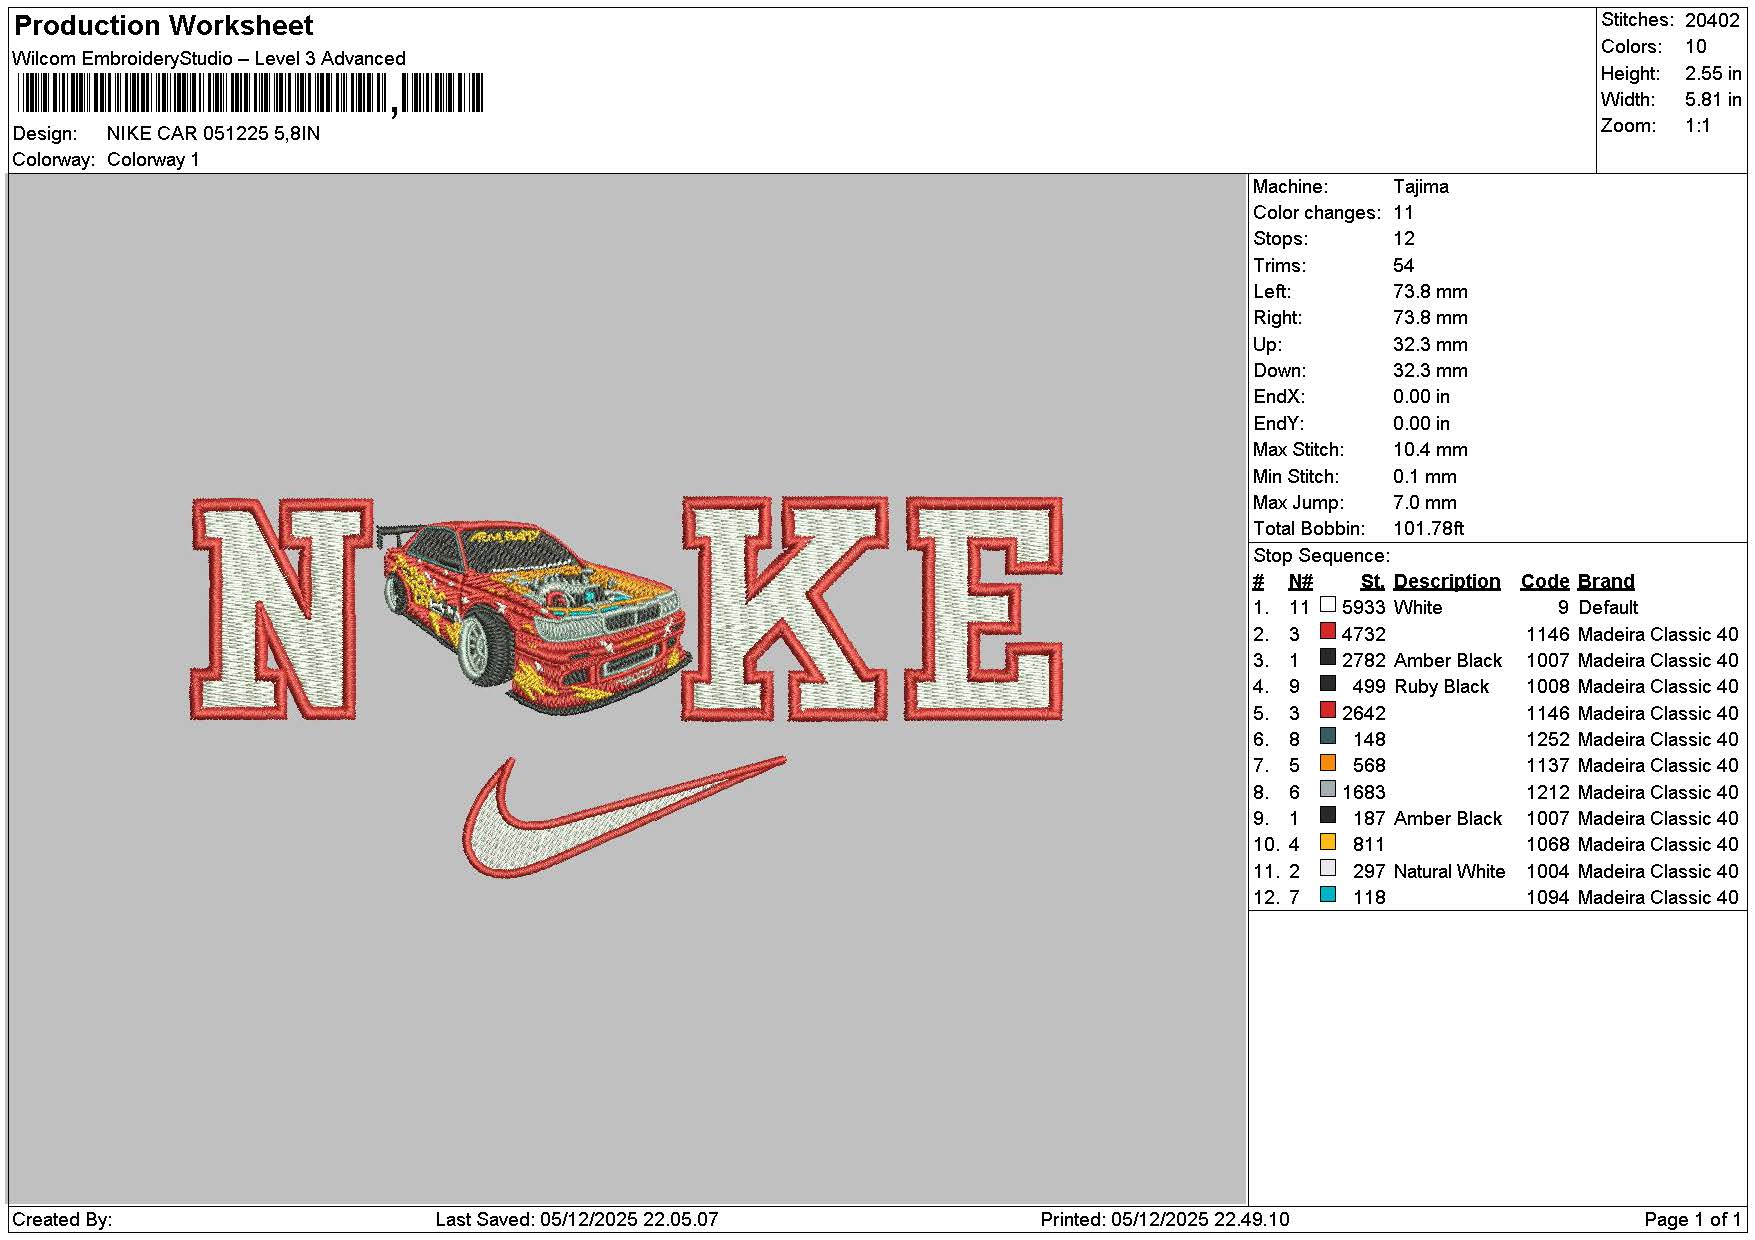1755x1240 pixels.
Task: Click the Colors value 10
Action: pos(1695,47)
